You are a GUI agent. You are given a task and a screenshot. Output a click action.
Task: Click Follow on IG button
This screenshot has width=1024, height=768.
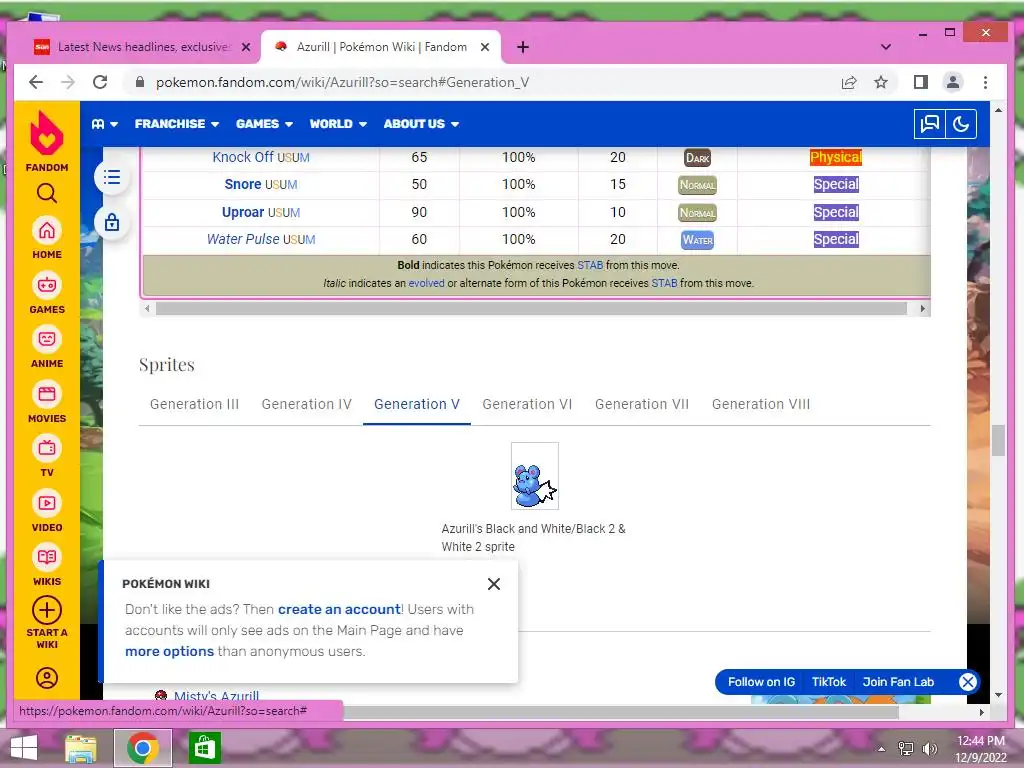coord(761,682)
